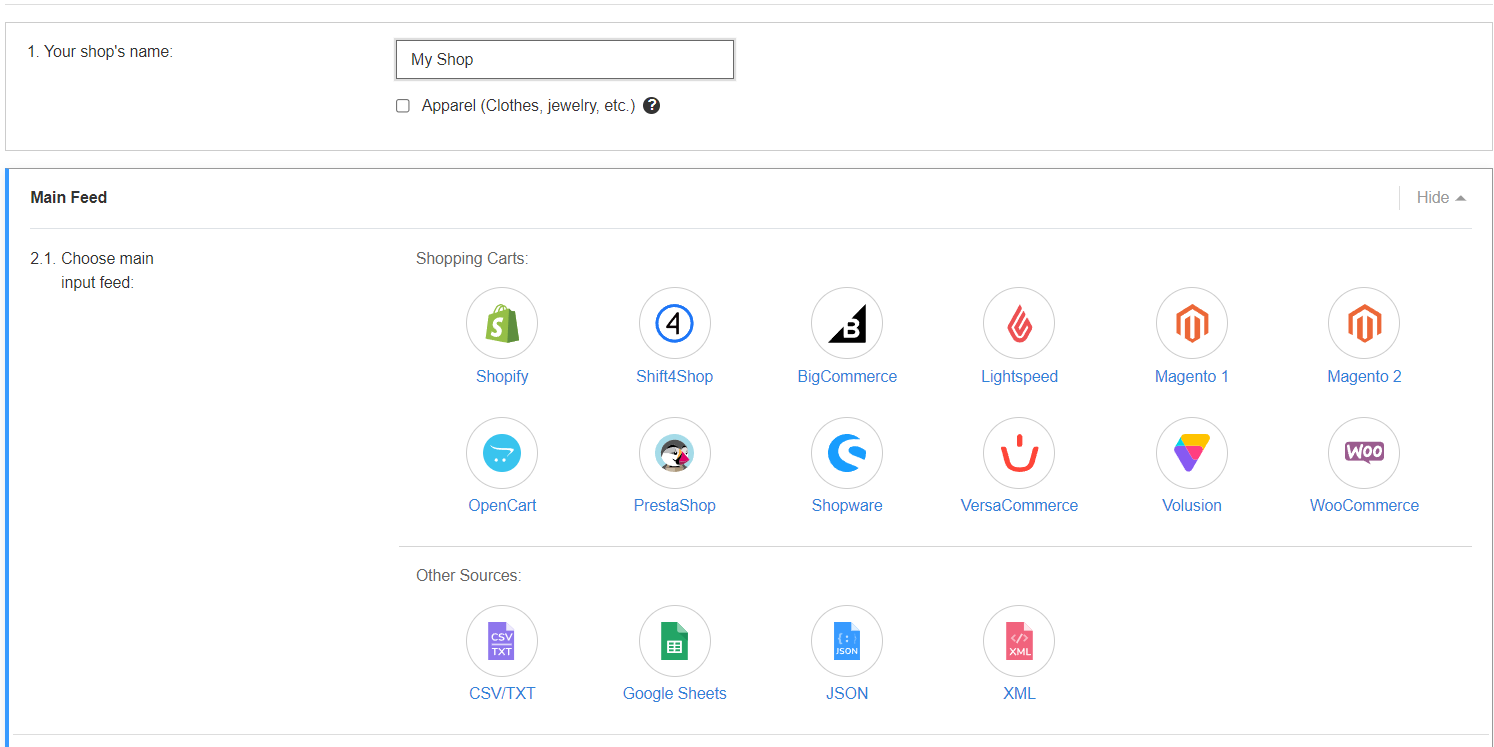Click the OpenCart text link
Viewport: 1494px width, 747px height.
[502, 506]
